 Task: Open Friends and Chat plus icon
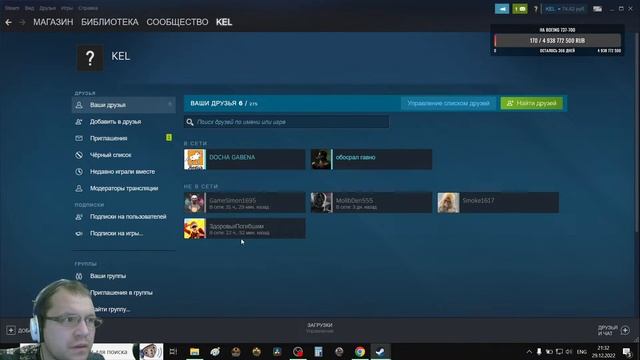coord(625,330)
